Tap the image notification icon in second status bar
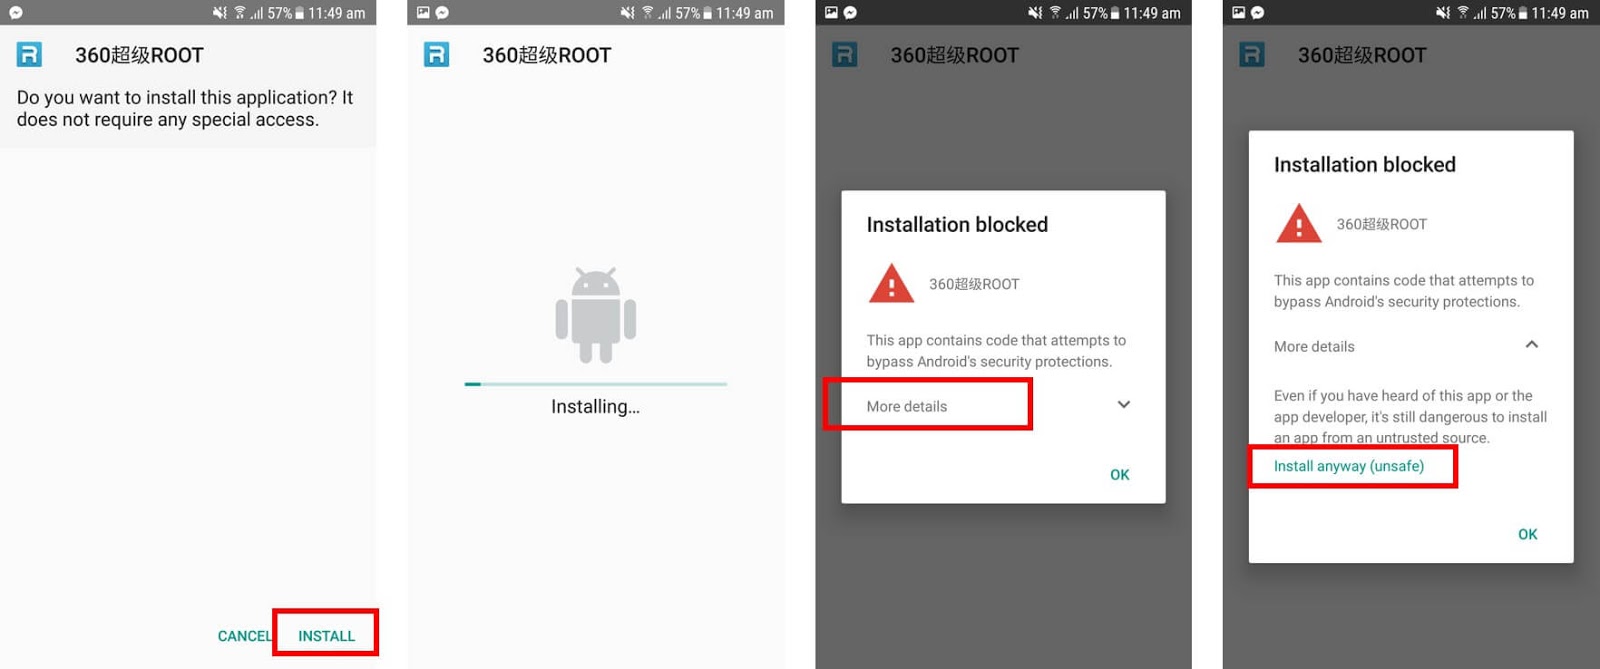The height and width of the screenshot is (669, 1600). coord(423,13)
